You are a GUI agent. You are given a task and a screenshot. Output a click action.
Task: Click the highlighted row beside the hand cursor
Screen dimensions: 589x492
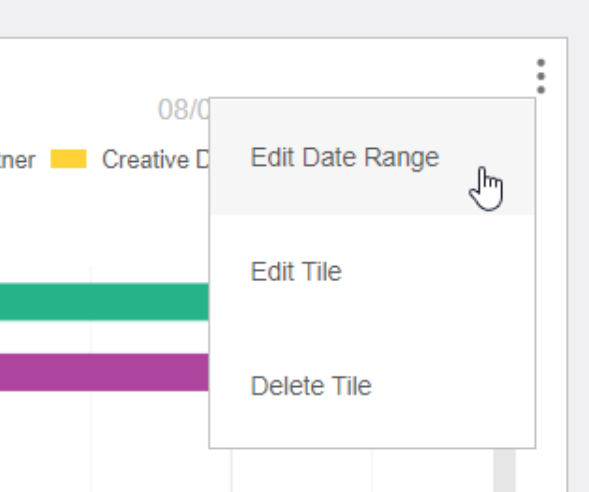(372, 157)
